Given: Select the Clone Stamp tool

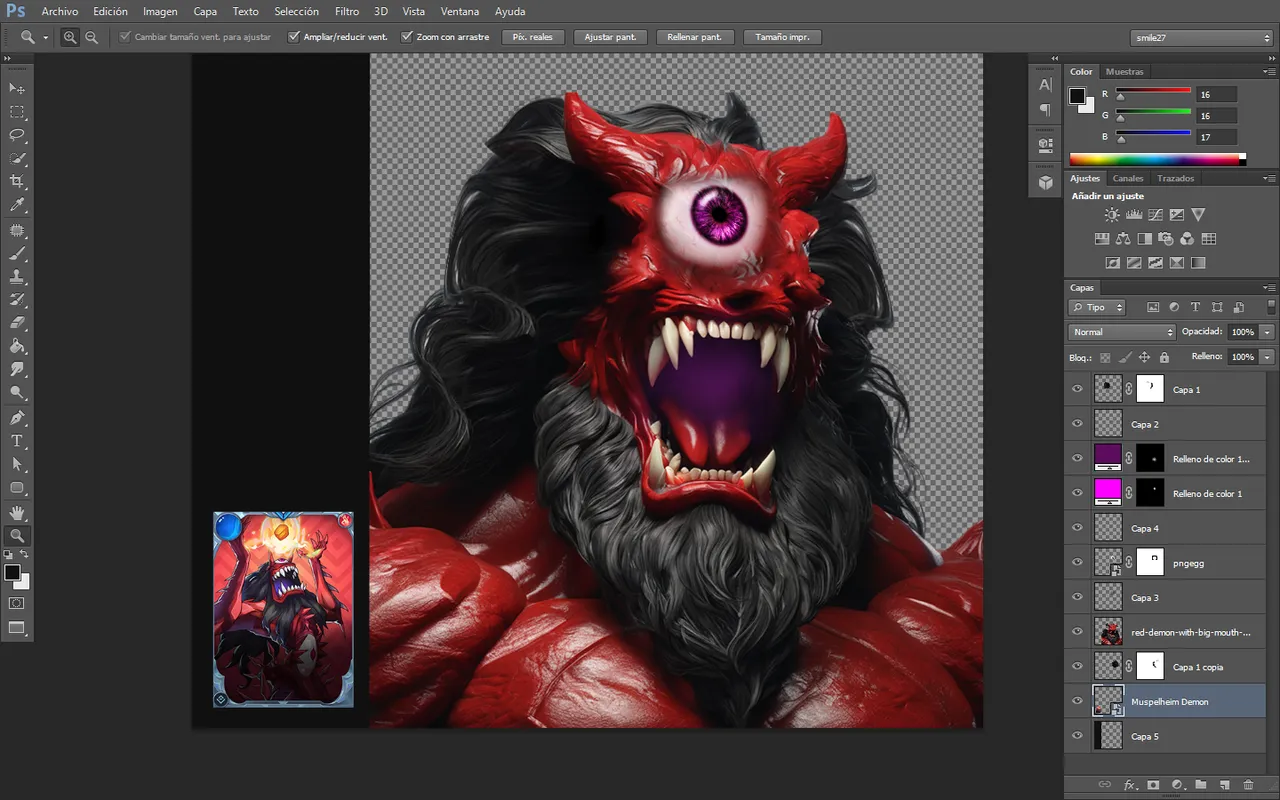Looking at the screenshot, I should 17,277.
